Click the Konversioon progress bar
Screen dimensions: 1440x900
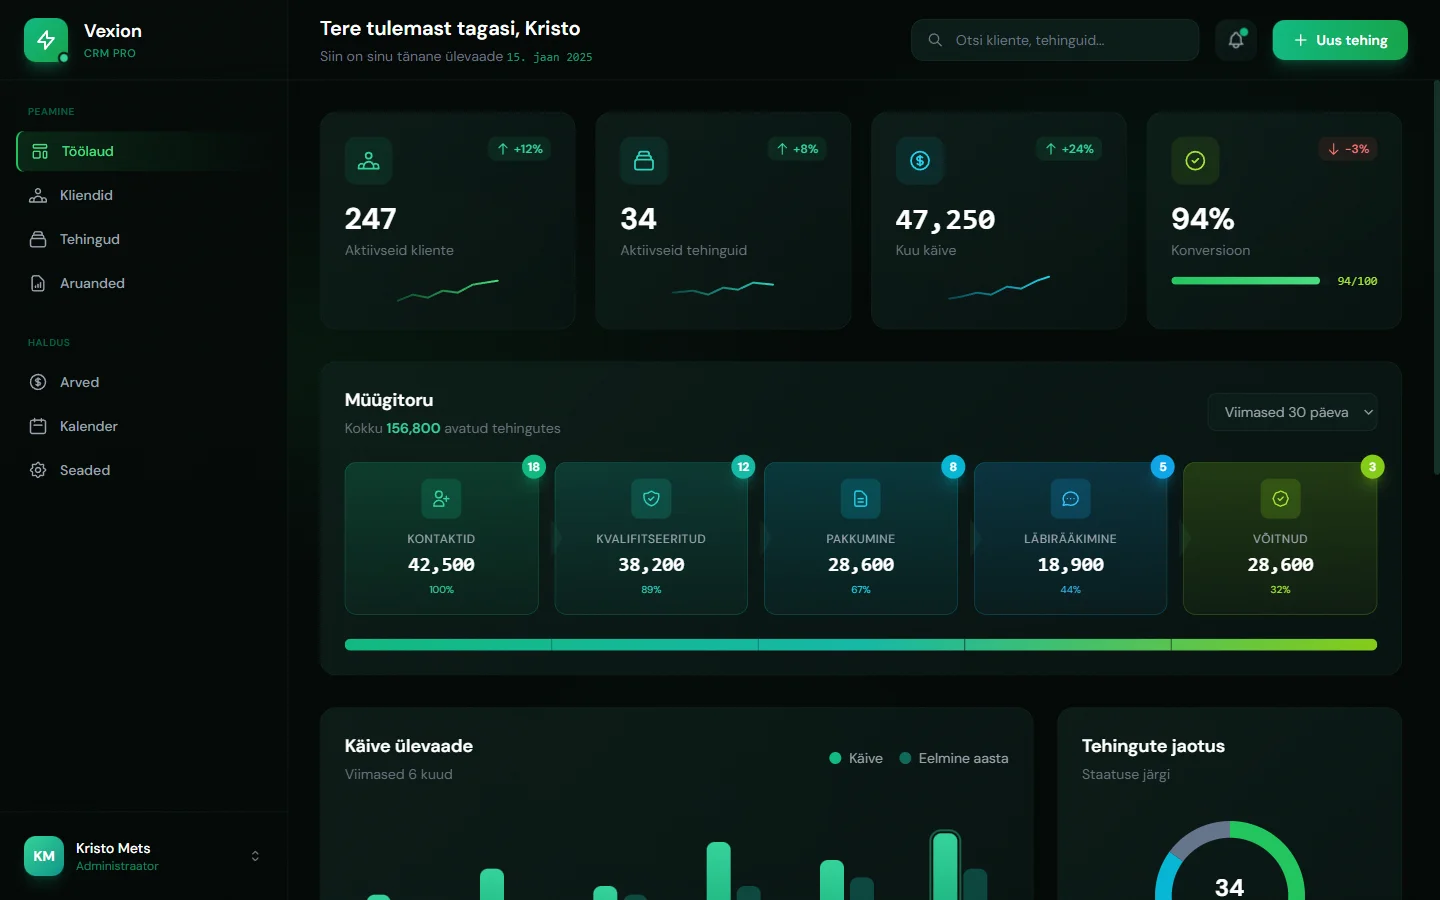coord(1245,281)
